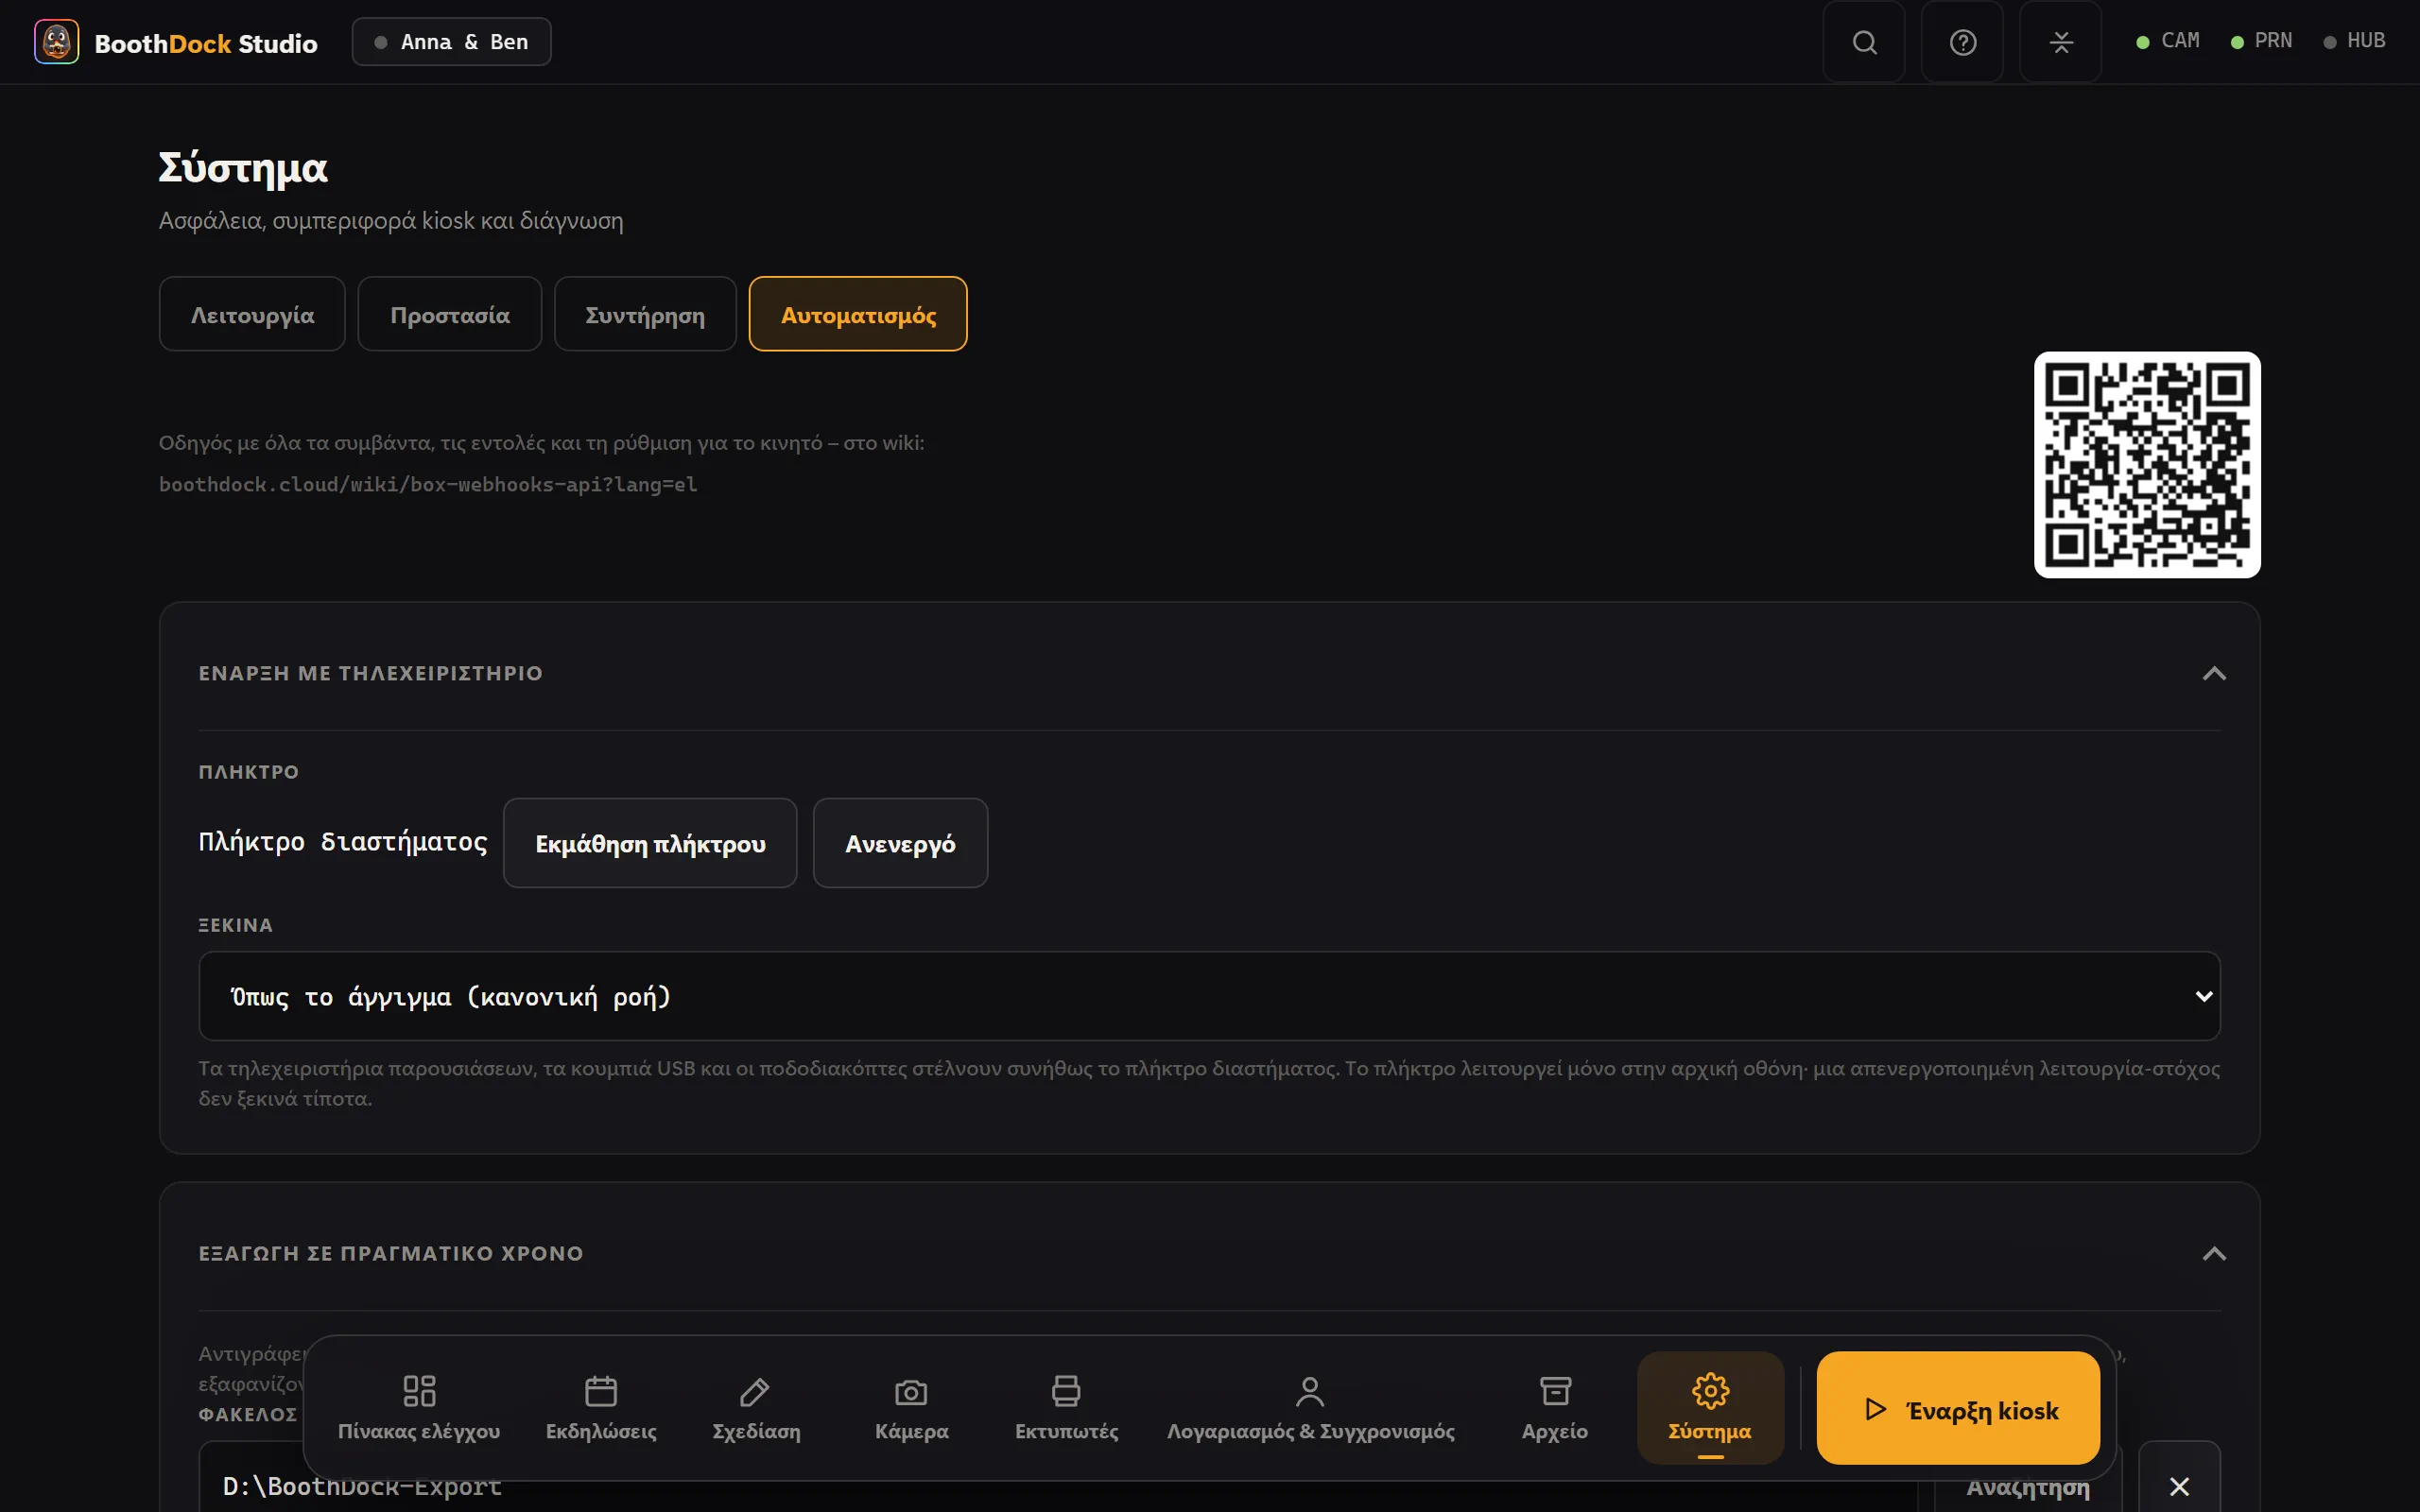Viewport: 2420px width, 1512px height.
Task: Click the X clear button beside Αναζήτηση
Action: [2179, 1485]
